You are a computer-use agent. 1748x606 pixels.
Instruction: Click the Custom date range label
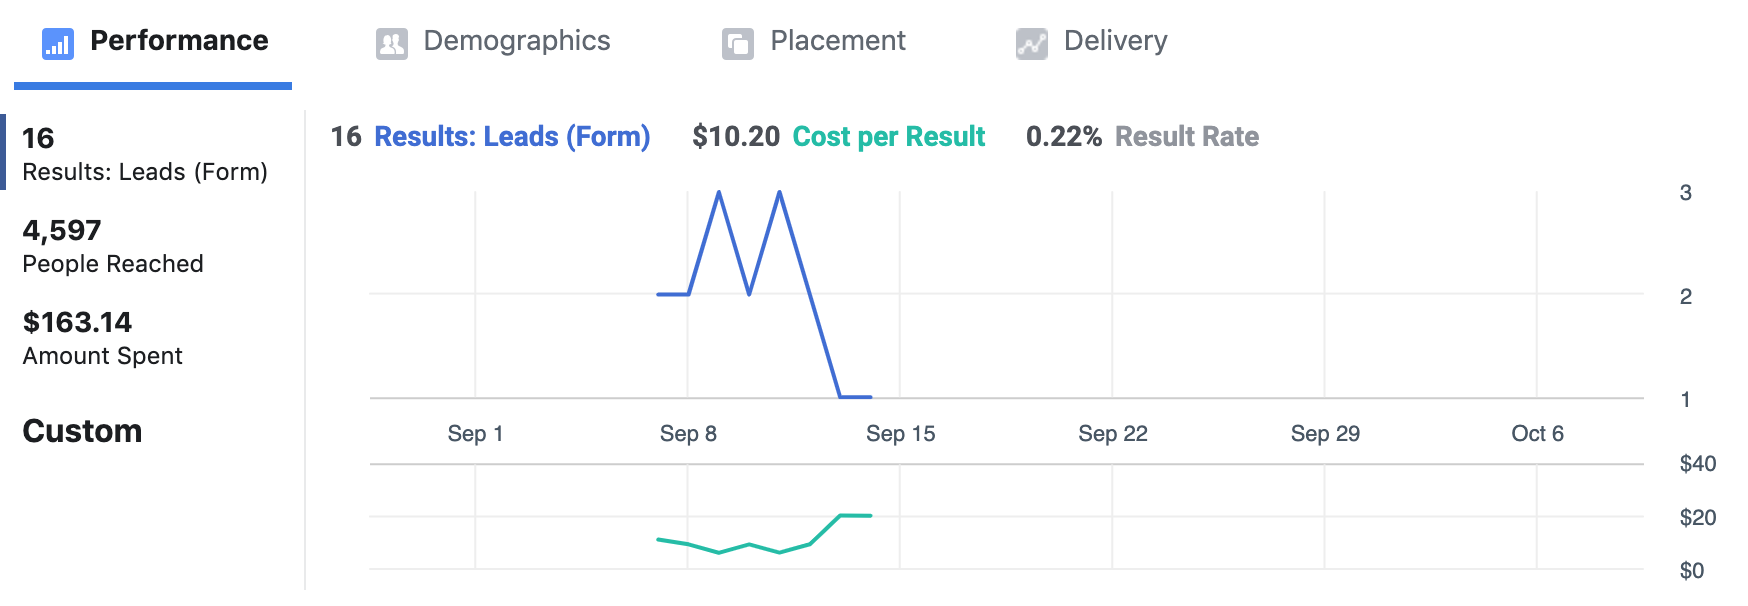tap(82, 431)
